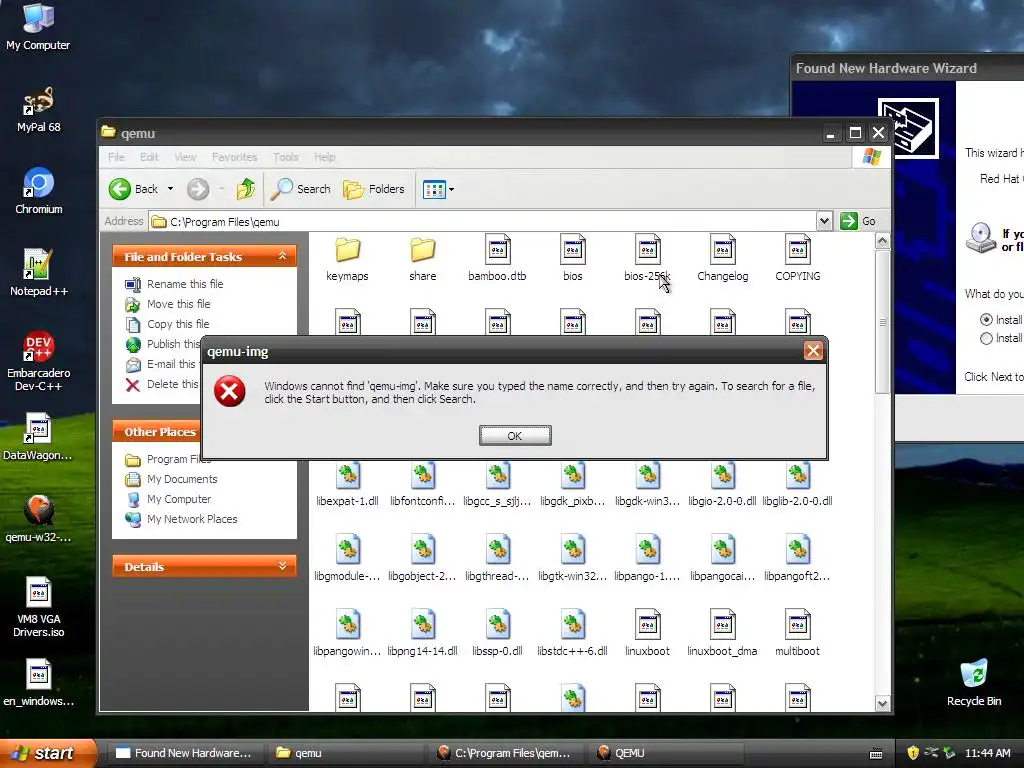
Task: Select the Changelog file
Action: tap(722, 259)
